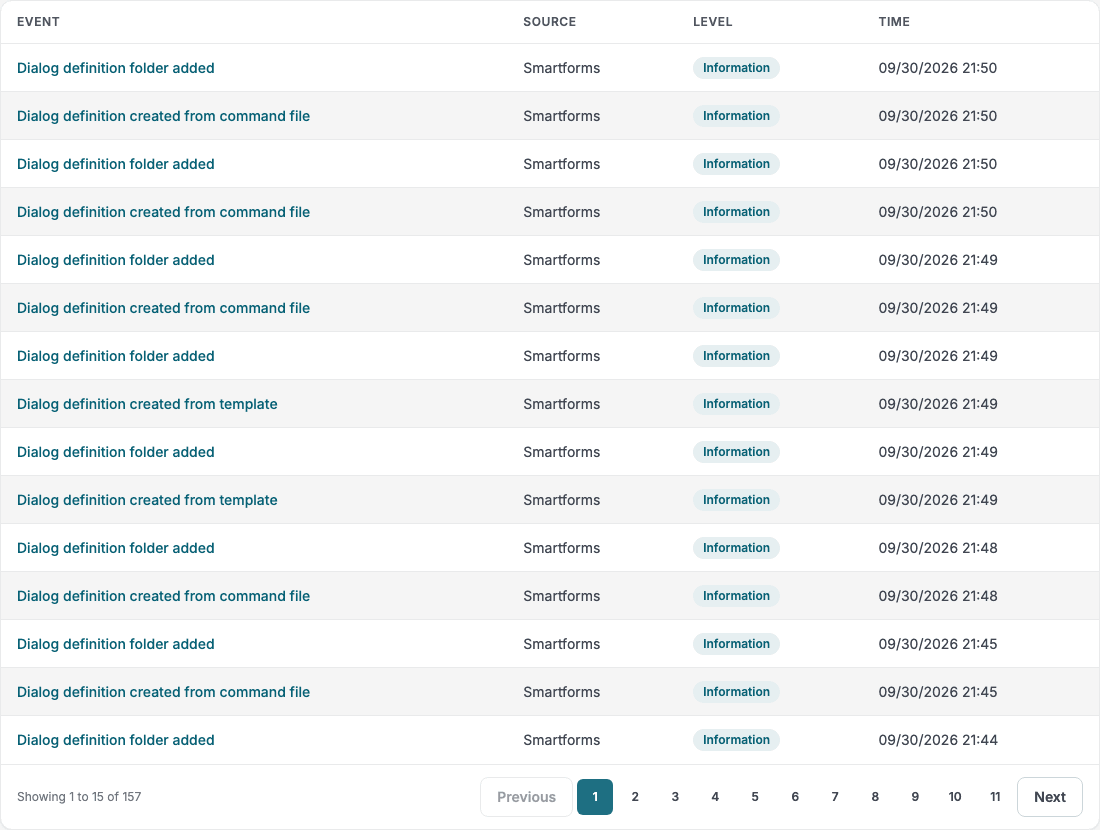Viewport: 1100px width, 830px height.
Task: Click Smartforms in 21:48 folder added row
Action: tap(561, 547)
